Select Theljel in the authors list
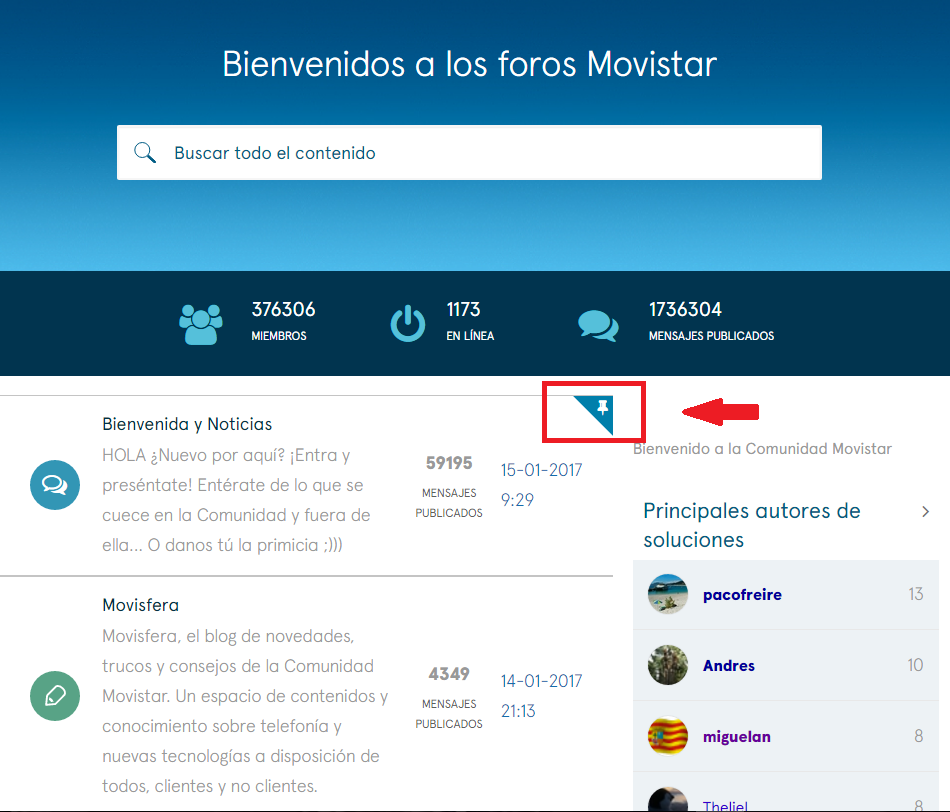The width and height of the screenshot is (950, 812). tap(725, 805)
